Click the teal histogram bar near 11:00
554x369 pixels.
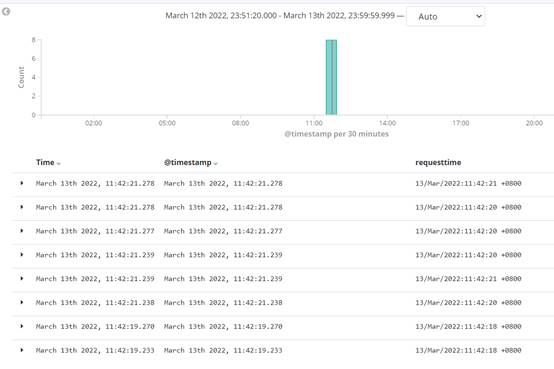pos(331,77)
